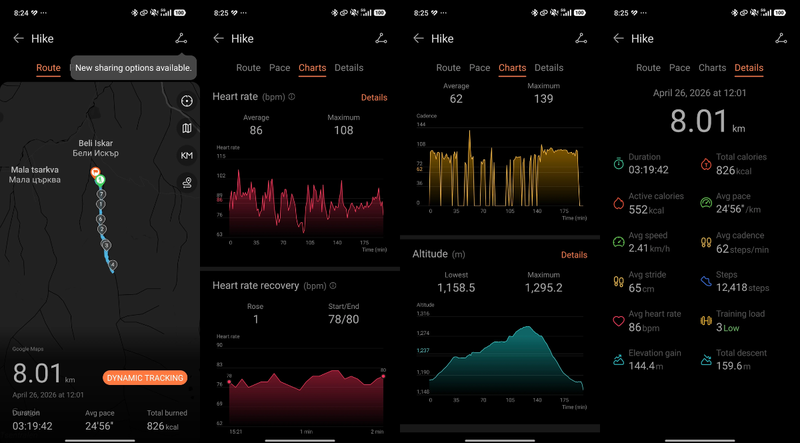Tap the back arrow on the Route map screen
800x443 pixels.
18,38
